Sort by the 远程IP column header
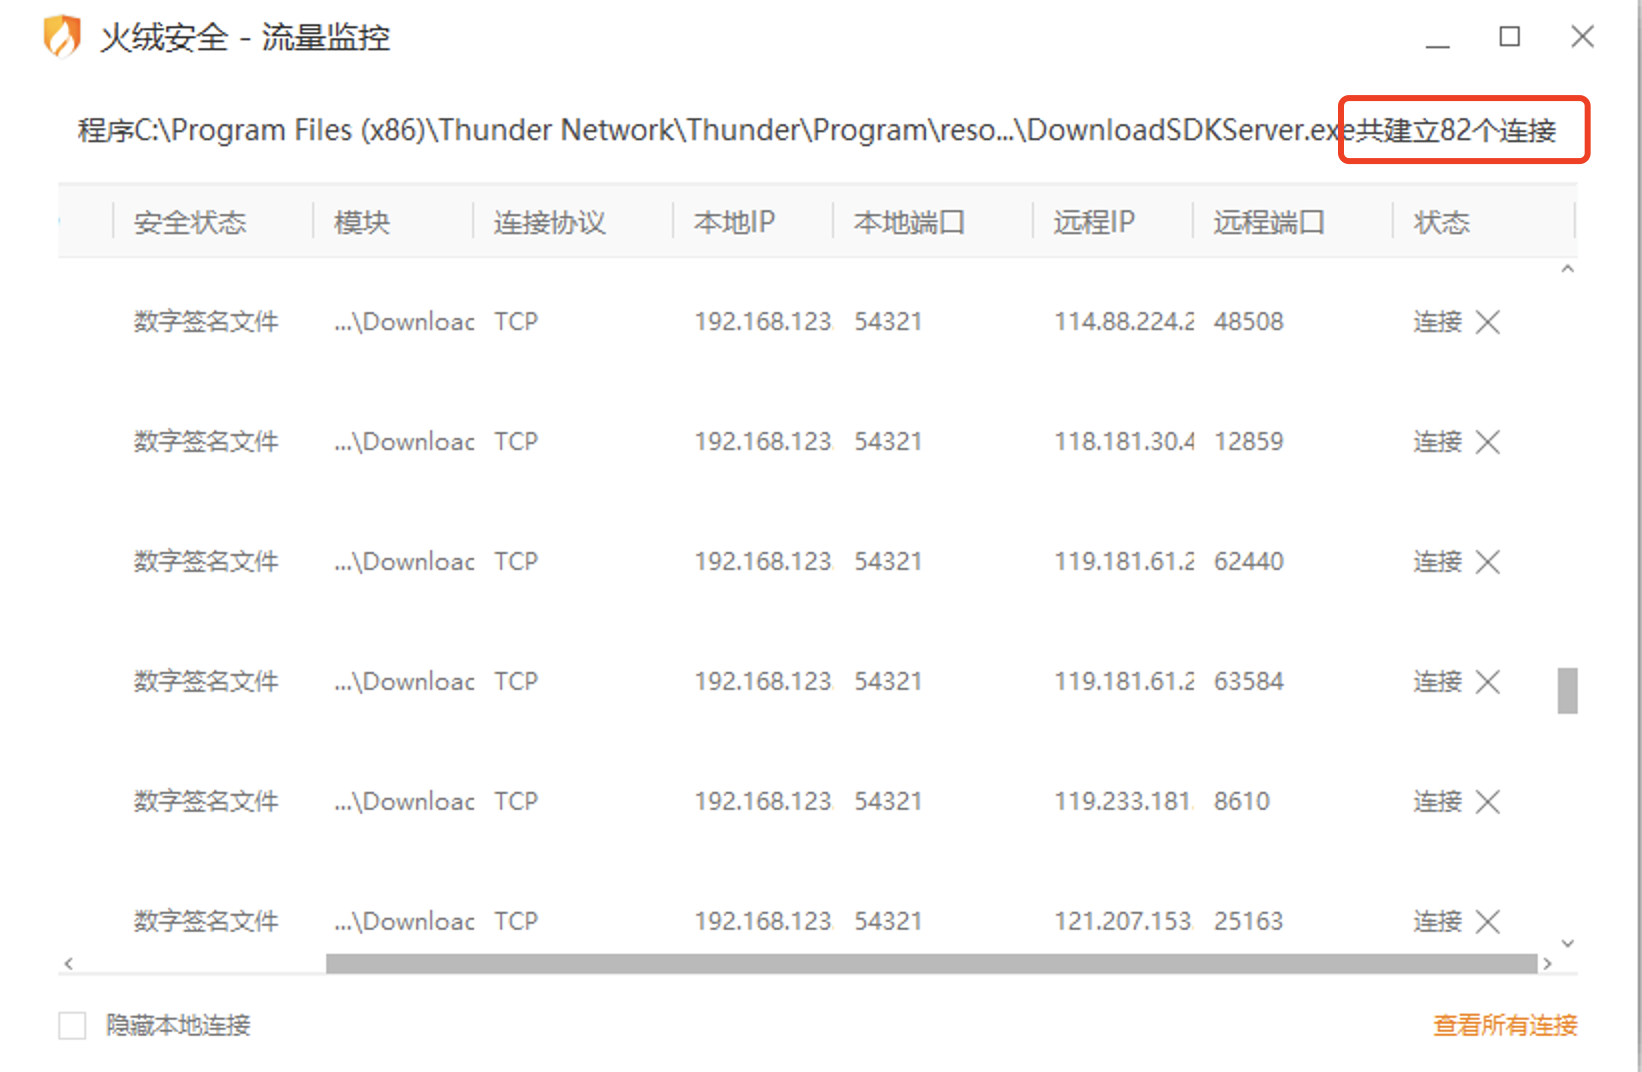 pos(1093,222)
